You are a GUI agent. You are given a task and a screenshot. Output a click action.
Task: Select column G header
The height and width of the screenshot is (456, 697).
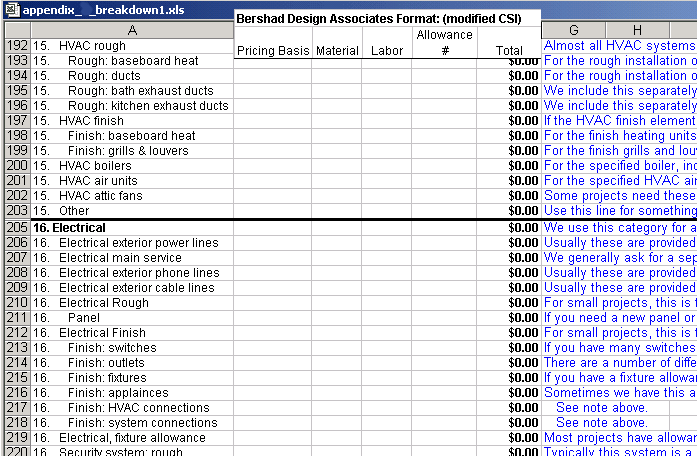coord(573,30)
